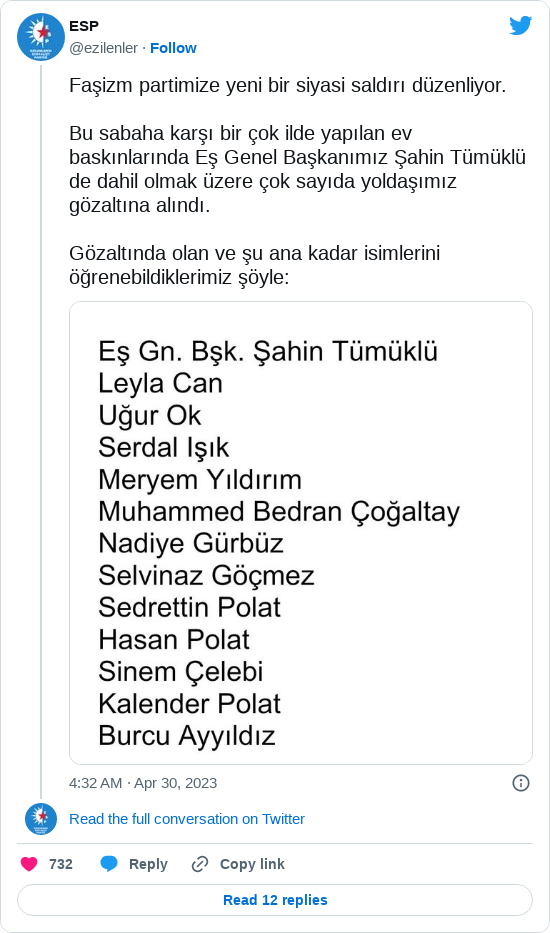Click the Read 12 replies button
The image size is (550, 933).
coord(275,900)
